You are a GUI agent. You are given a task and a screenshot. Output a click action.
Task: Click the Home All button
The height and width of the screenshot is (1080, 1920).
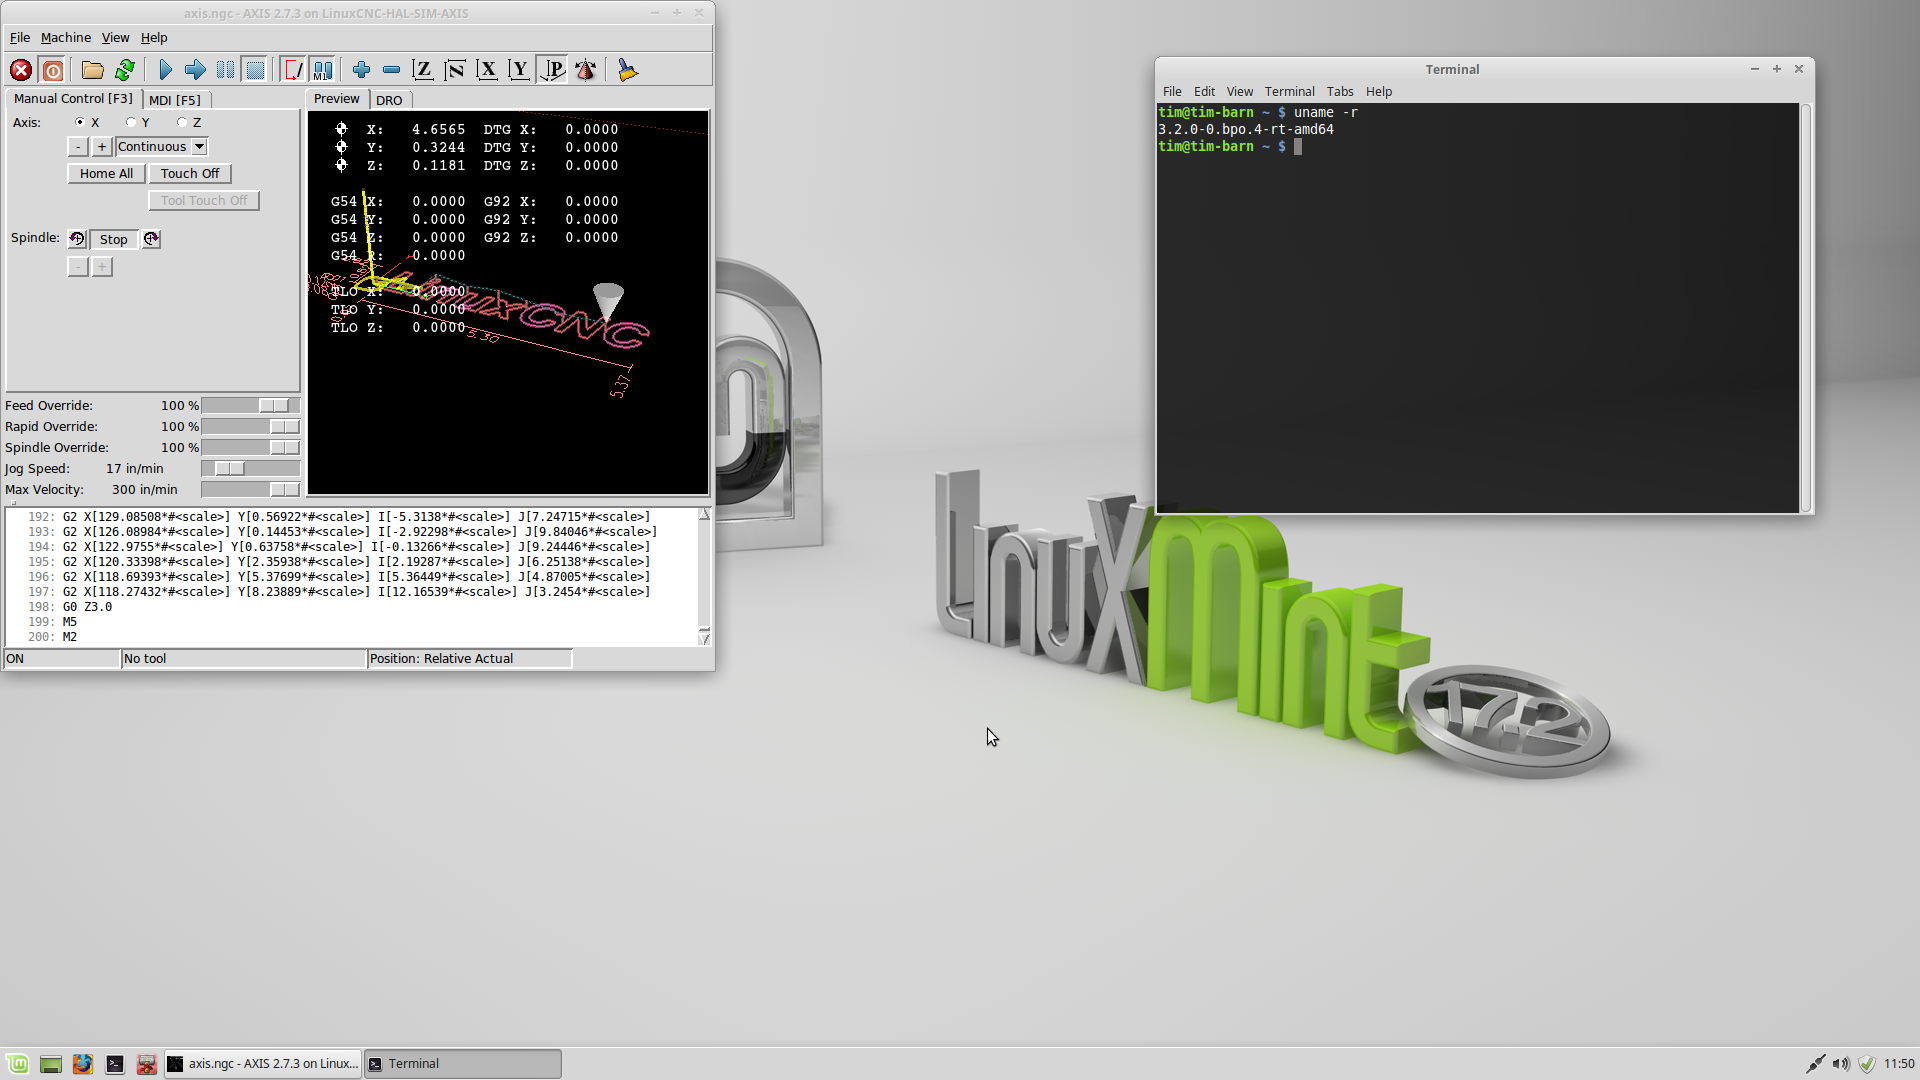107,174
